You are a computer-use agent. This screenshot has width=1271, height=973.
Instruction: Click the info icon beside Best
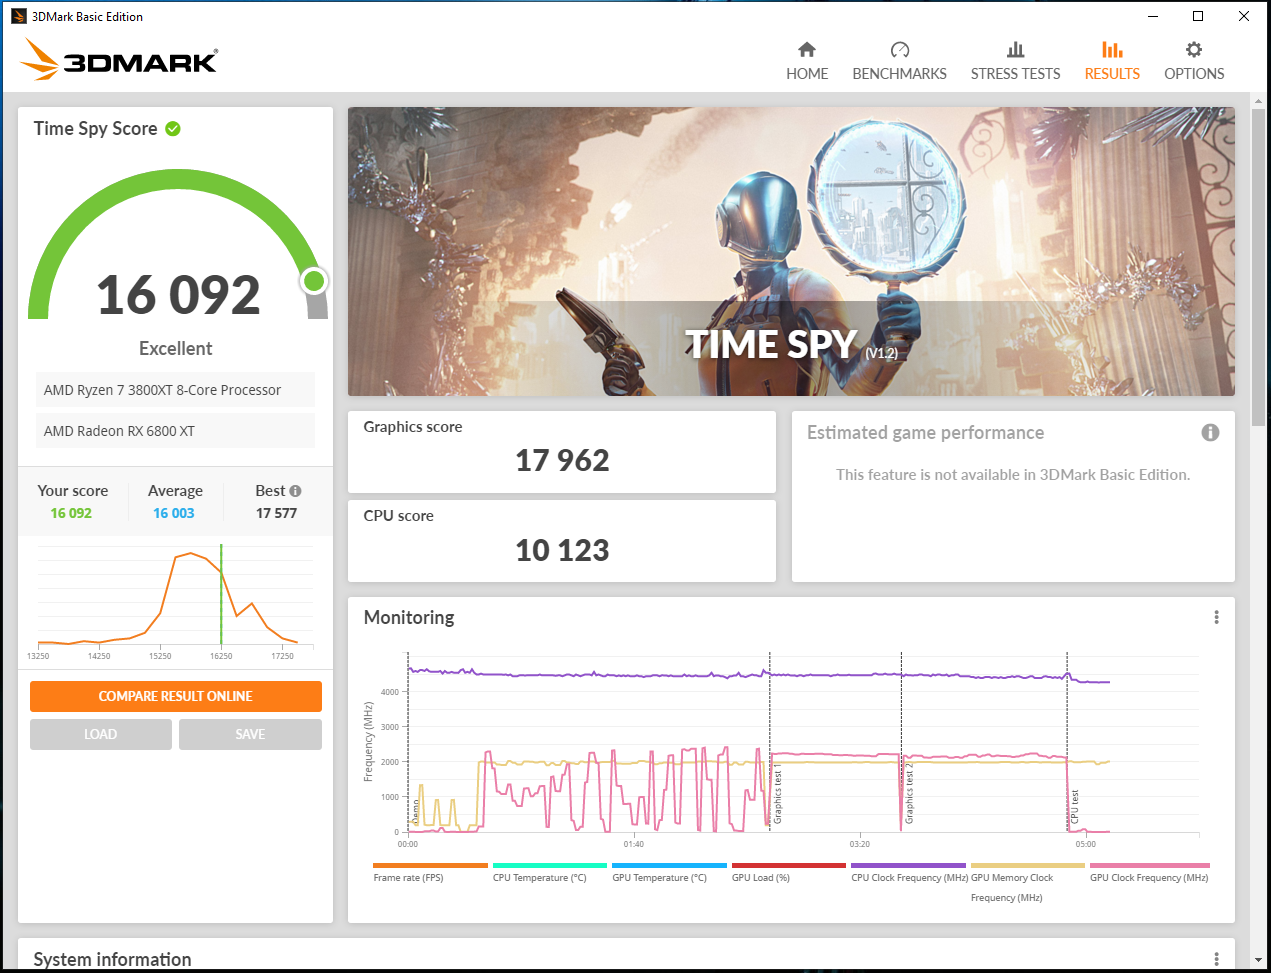click(x=295, y=491)
